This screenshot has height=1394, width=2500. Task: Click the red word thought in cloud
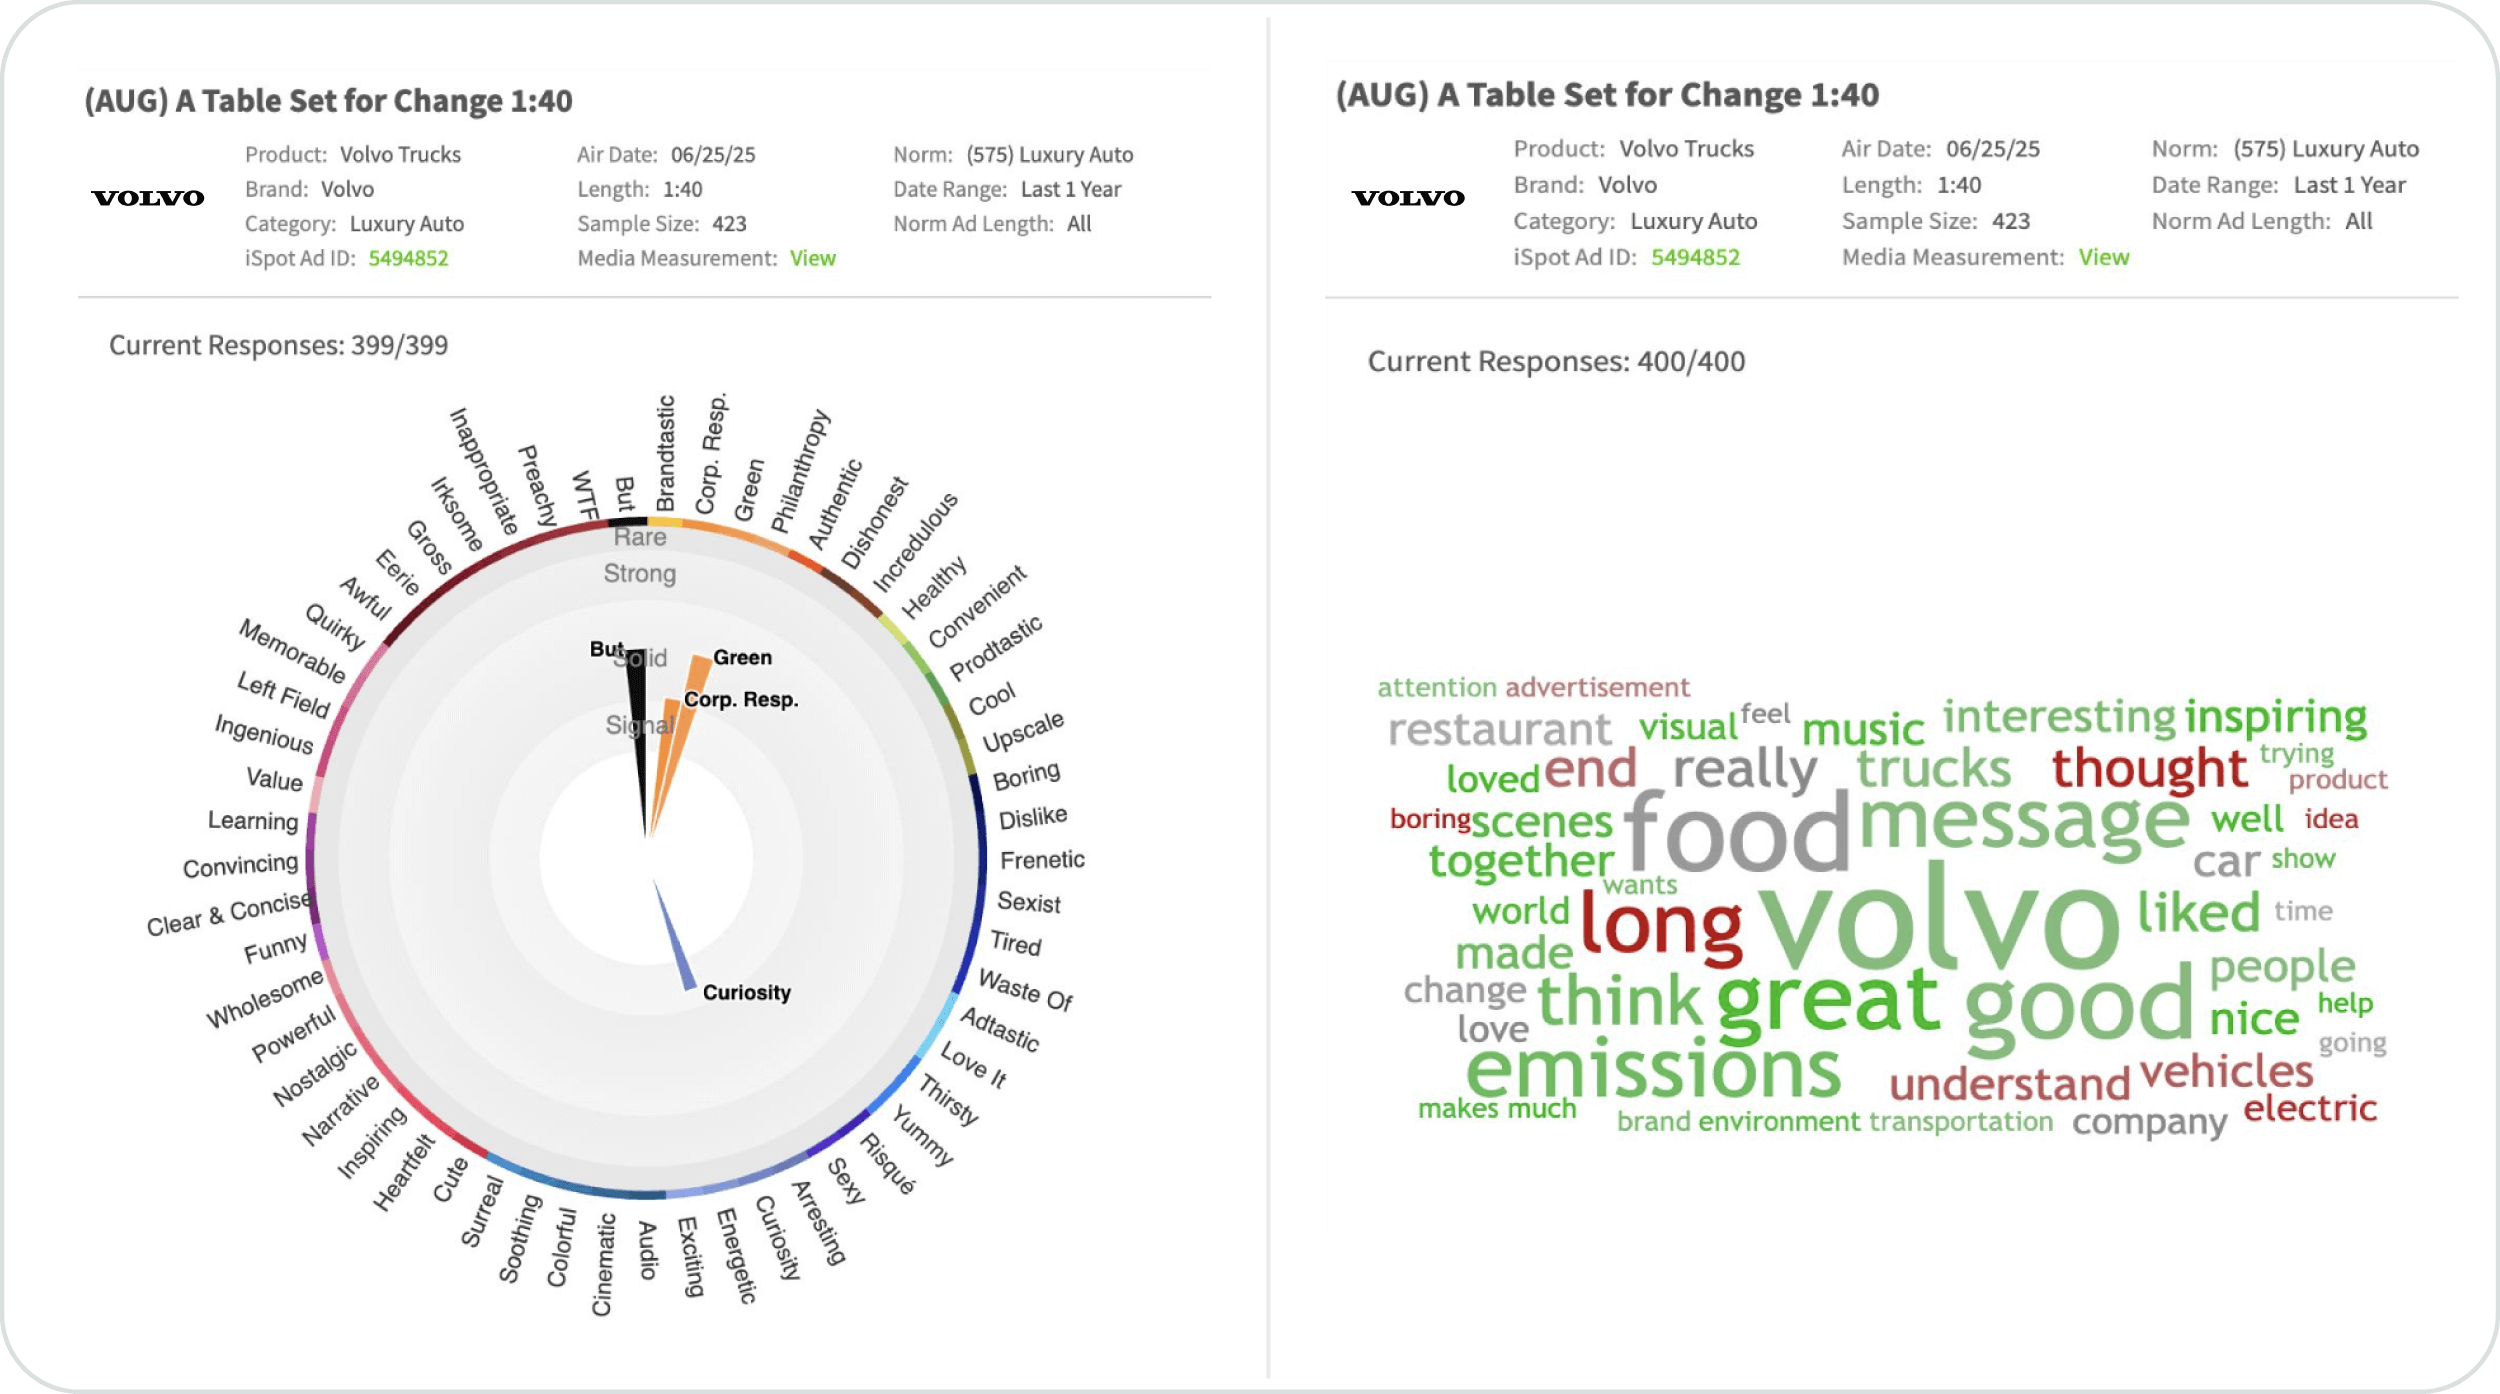pyautogui.click(x=2150, y=768)
